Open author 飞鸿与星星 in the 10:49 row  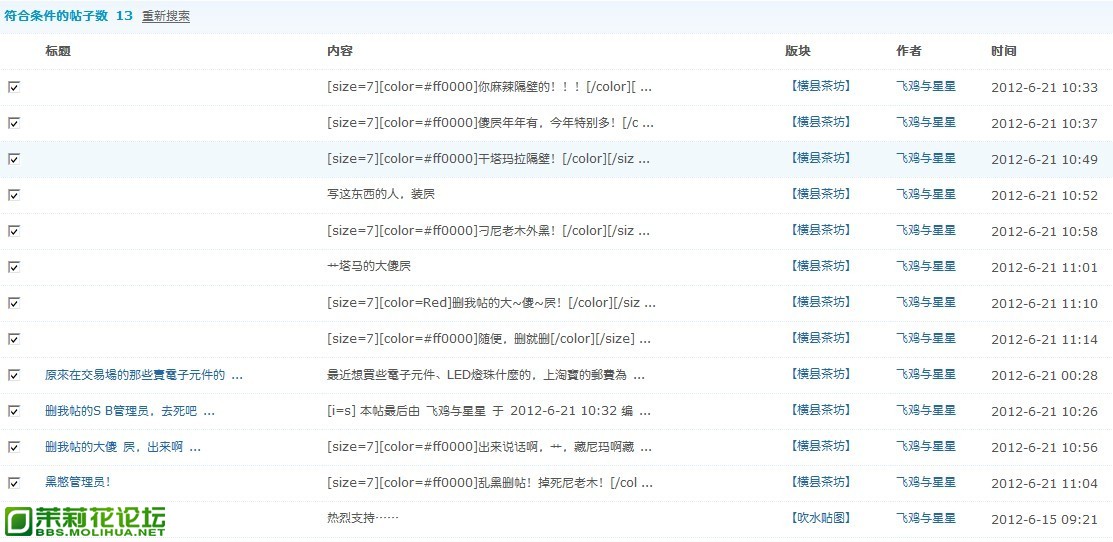[x=926, y=158]
